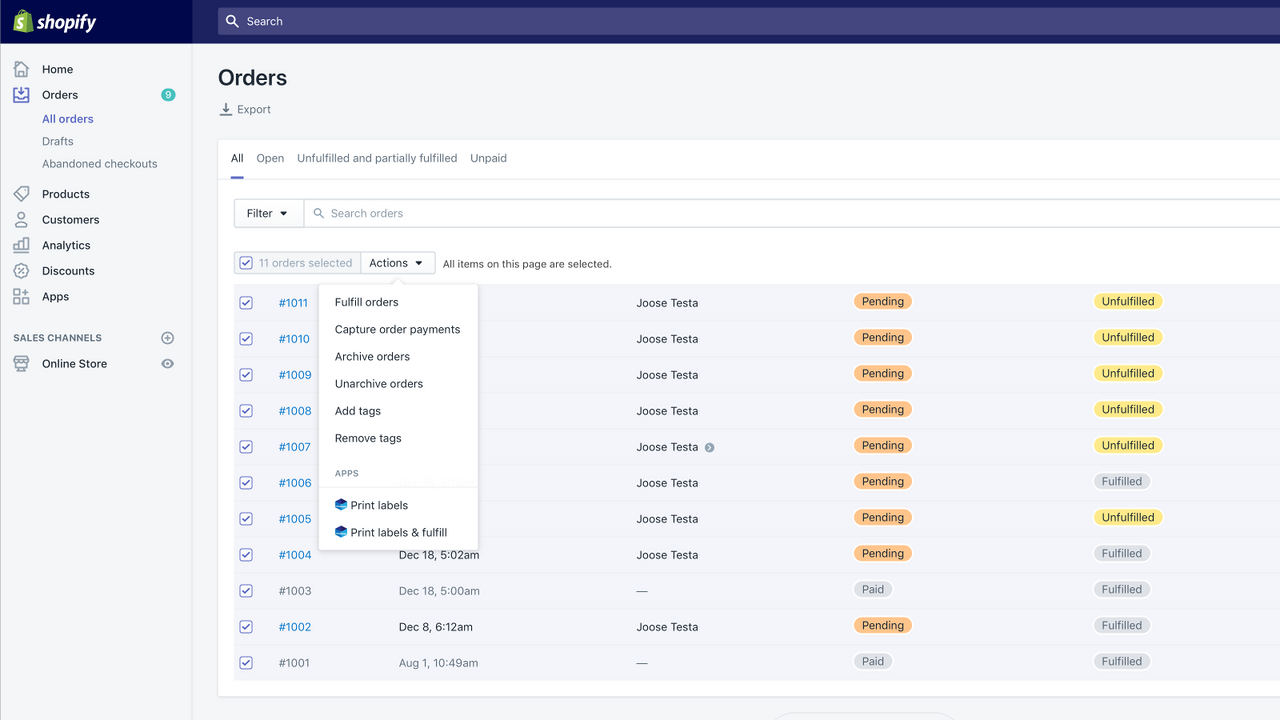Switch to the Open tab

tap(270, 158)
